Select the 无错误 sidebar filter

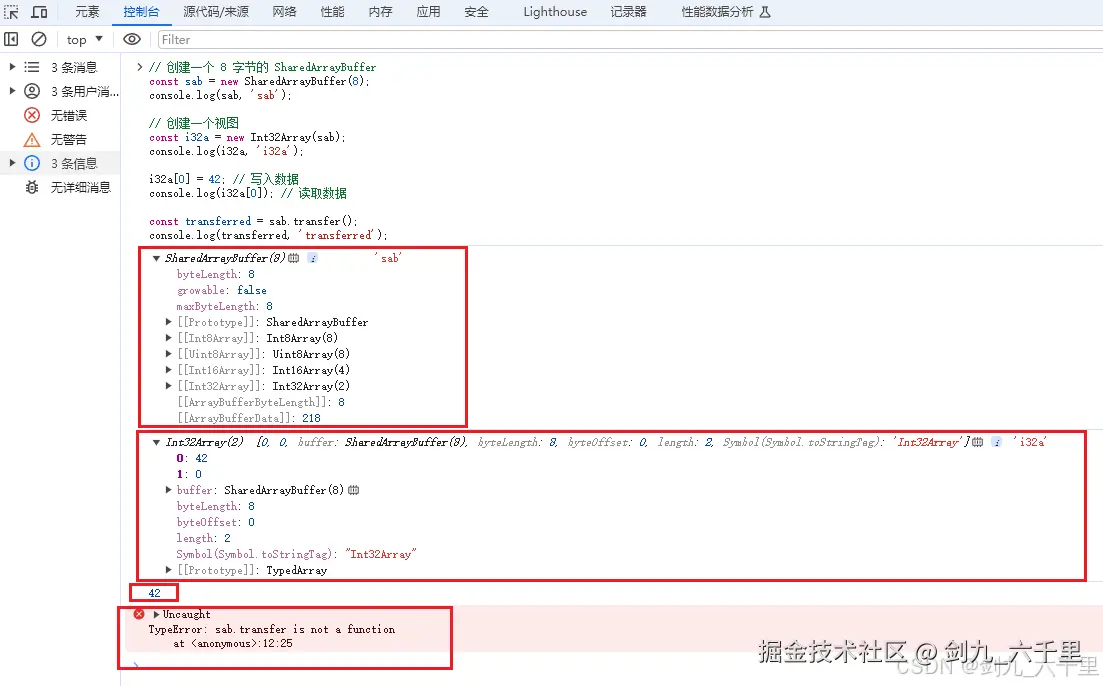(68, 115)
